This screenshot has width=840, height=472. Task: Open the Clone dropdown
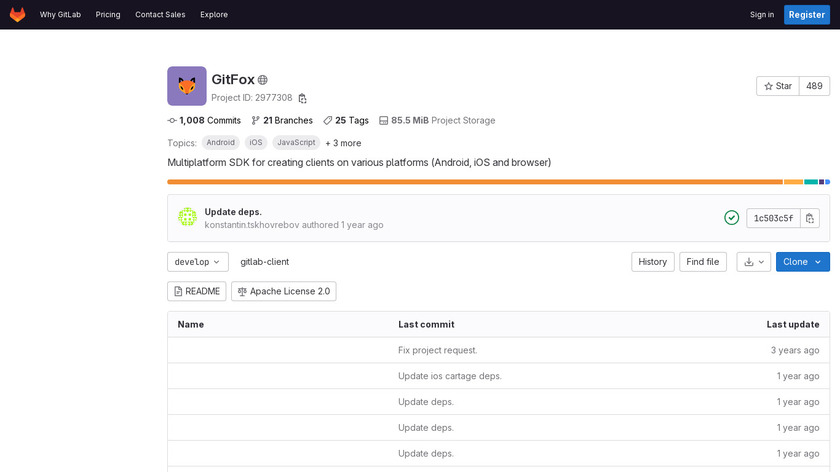tap(802, 262)
